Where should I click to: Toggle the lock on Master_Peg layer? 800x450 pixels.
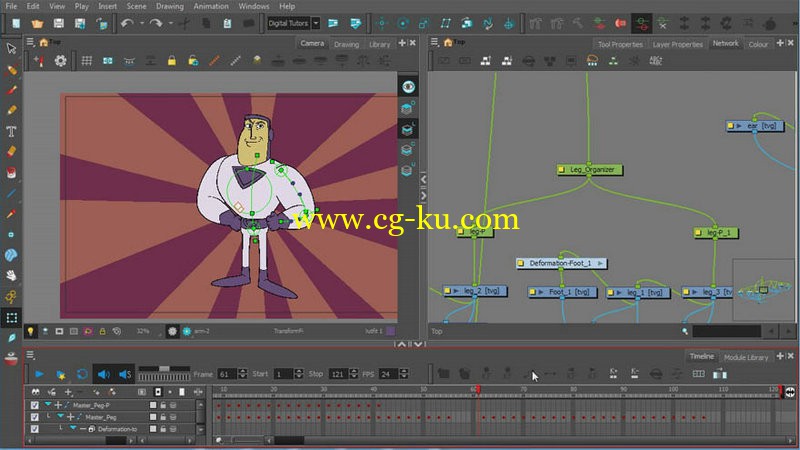163,417
